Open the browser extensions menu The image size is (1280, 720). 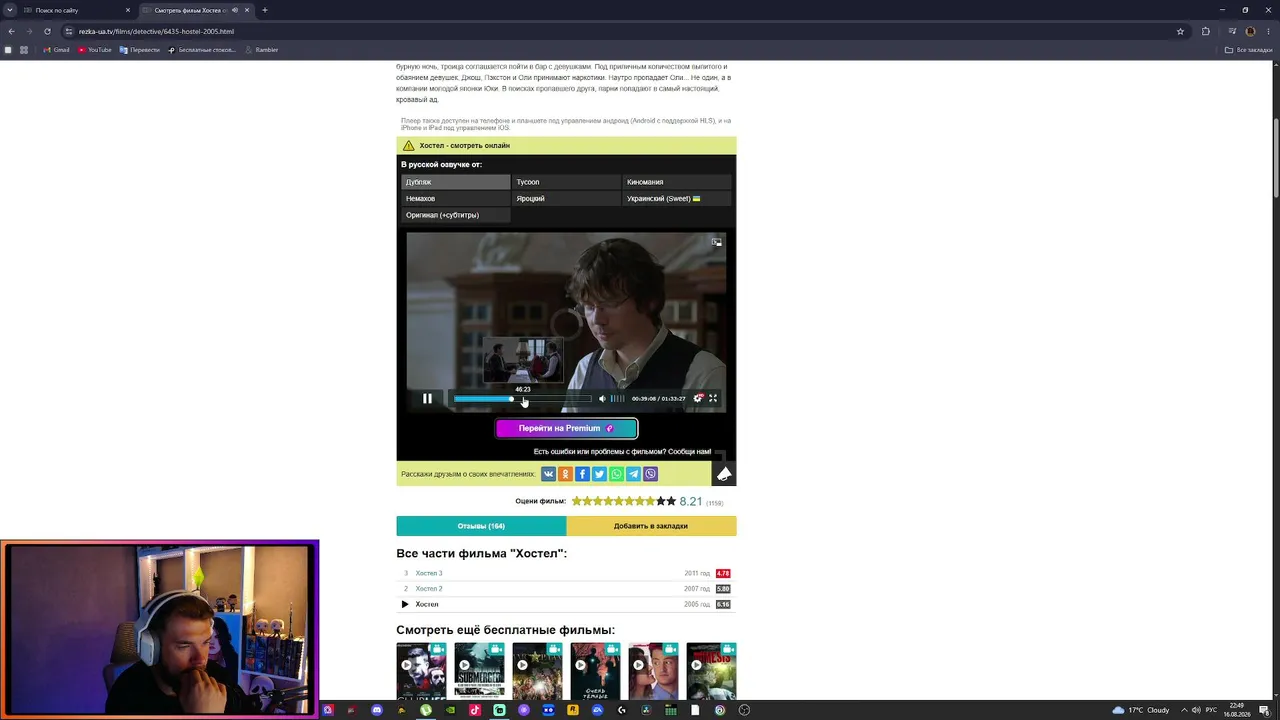point(1205,31)
